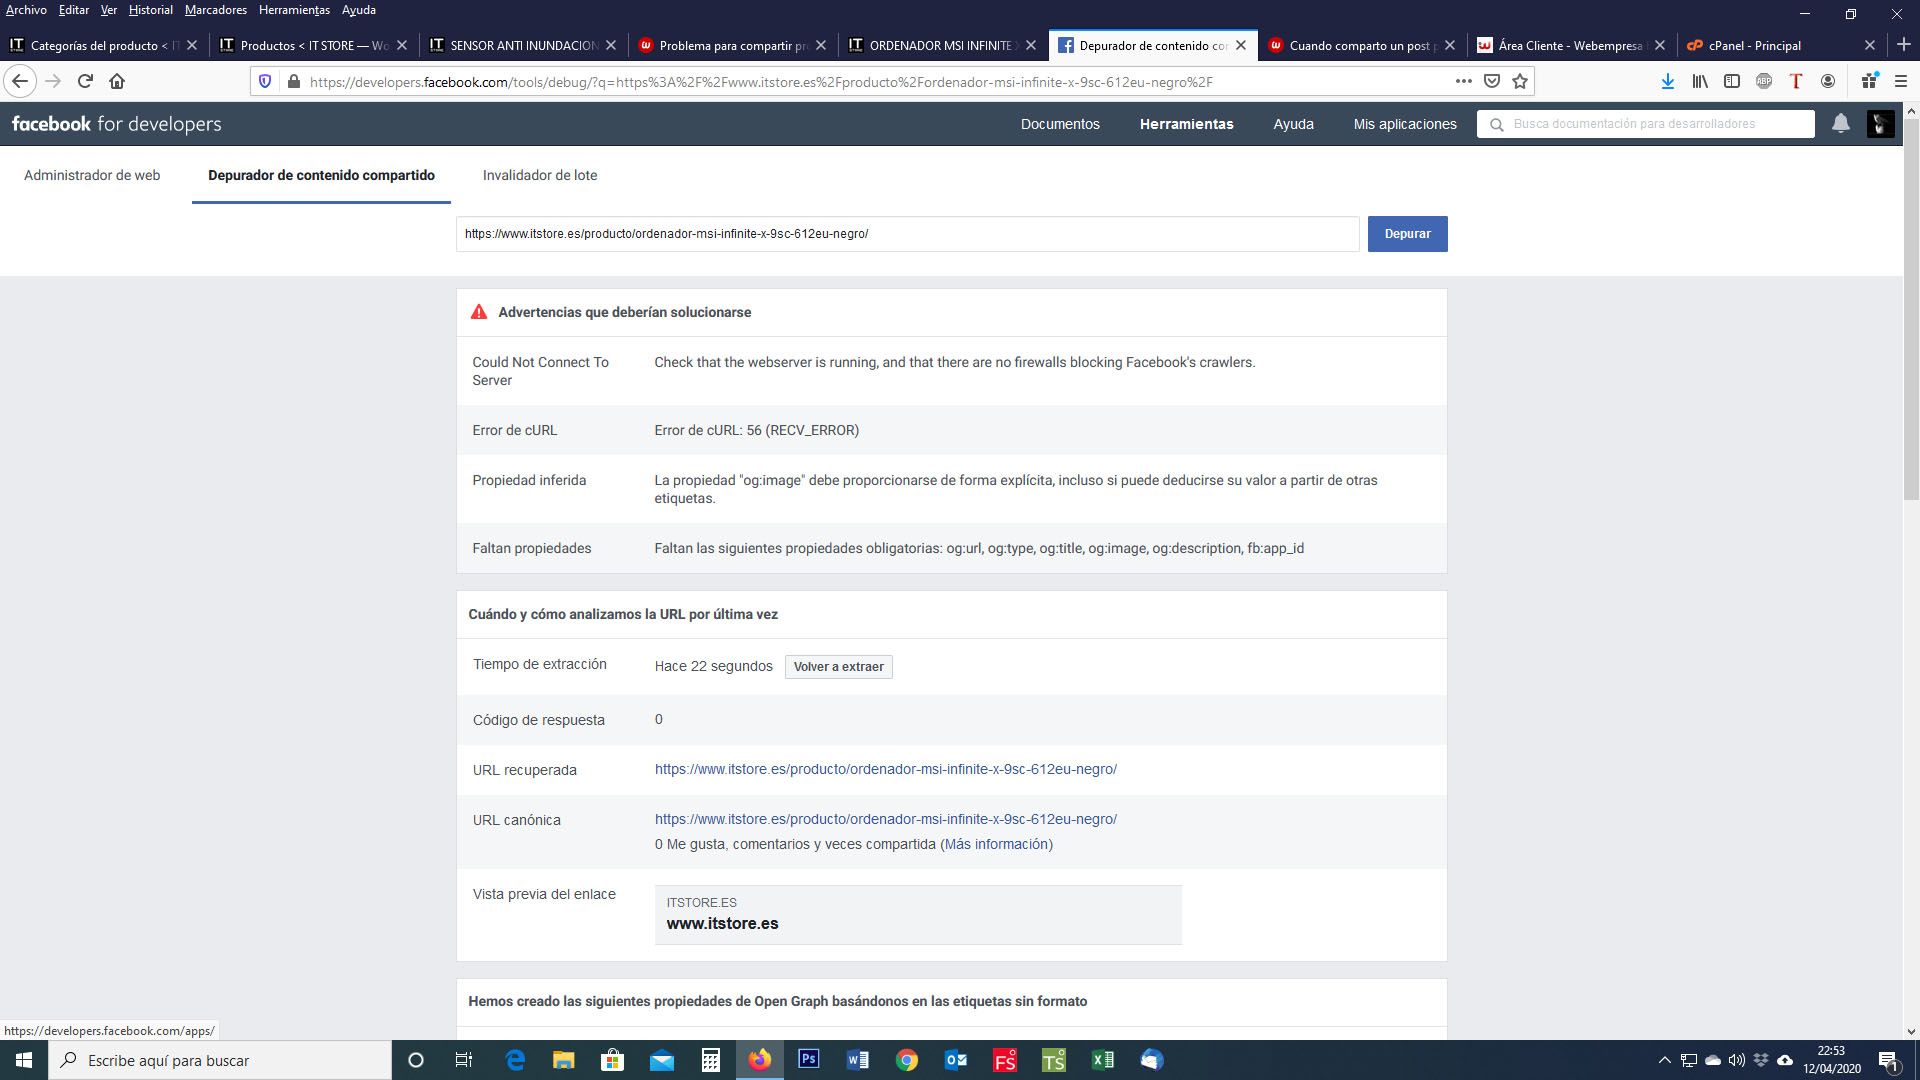
Task: Open the Historial menu
Action: [150, 10]
